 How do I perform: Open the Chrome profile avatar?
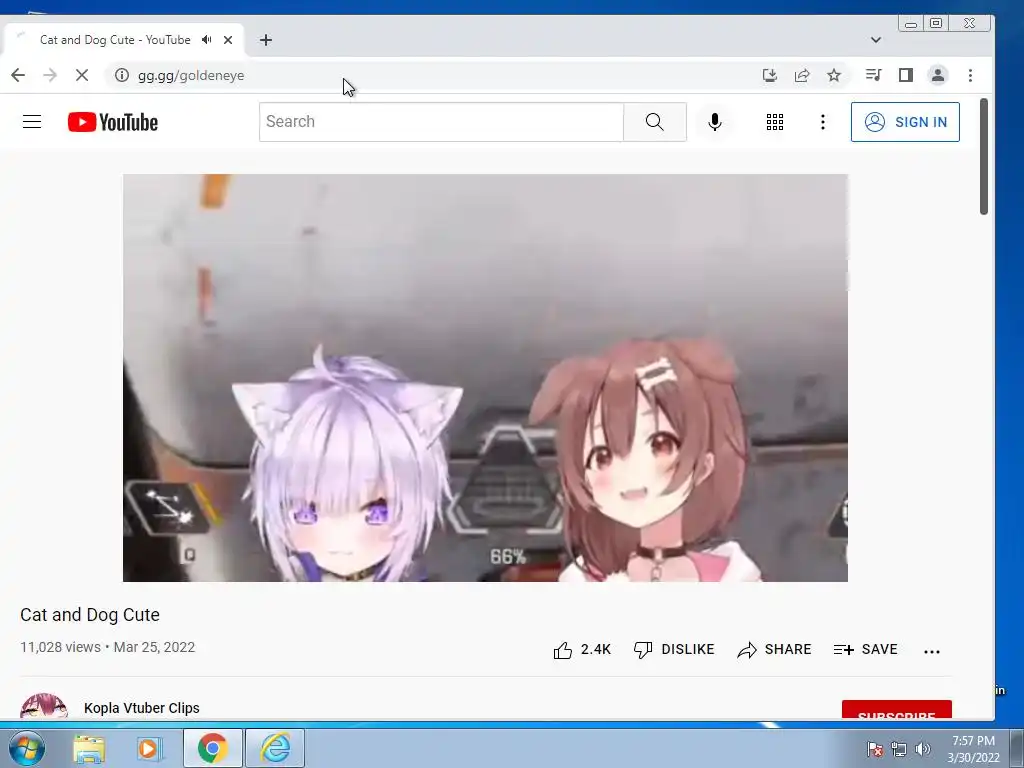938,75
